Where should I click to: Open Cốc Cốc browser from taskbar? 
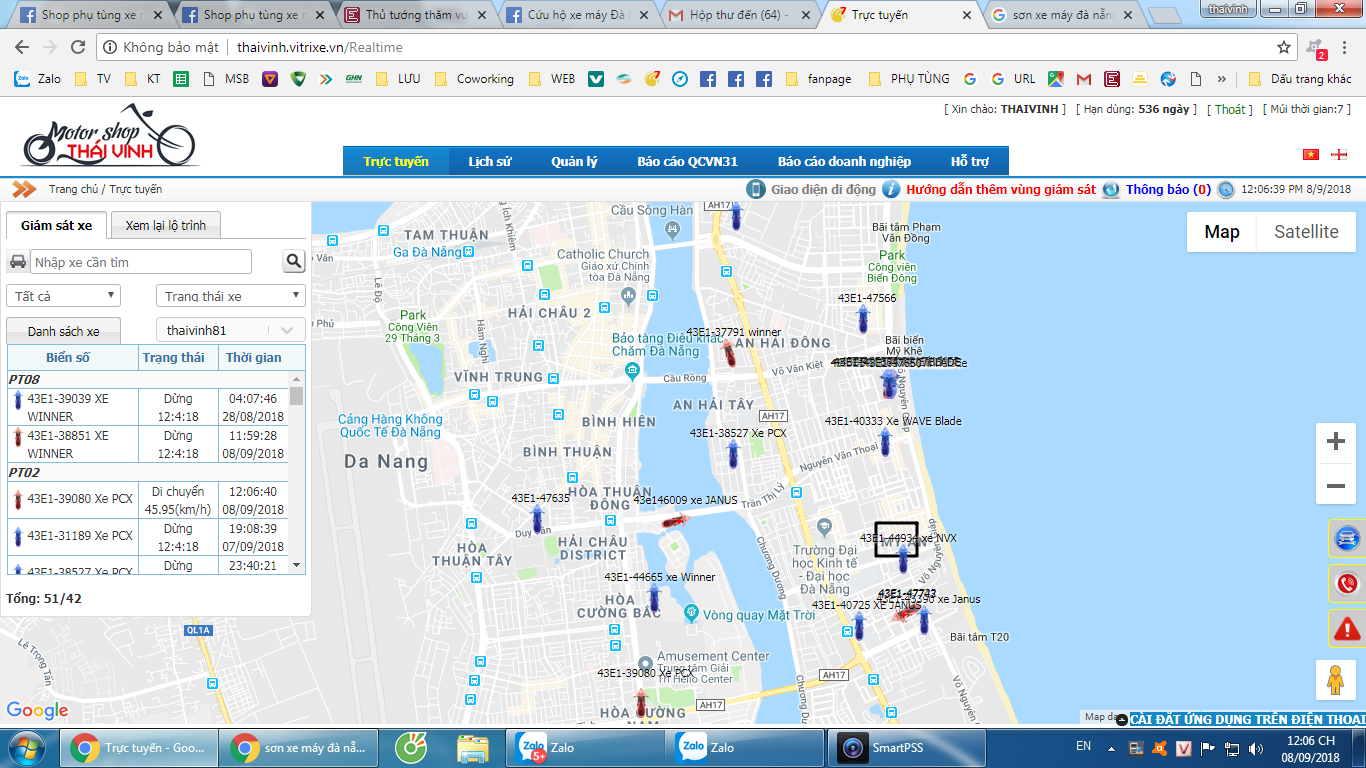412,747
